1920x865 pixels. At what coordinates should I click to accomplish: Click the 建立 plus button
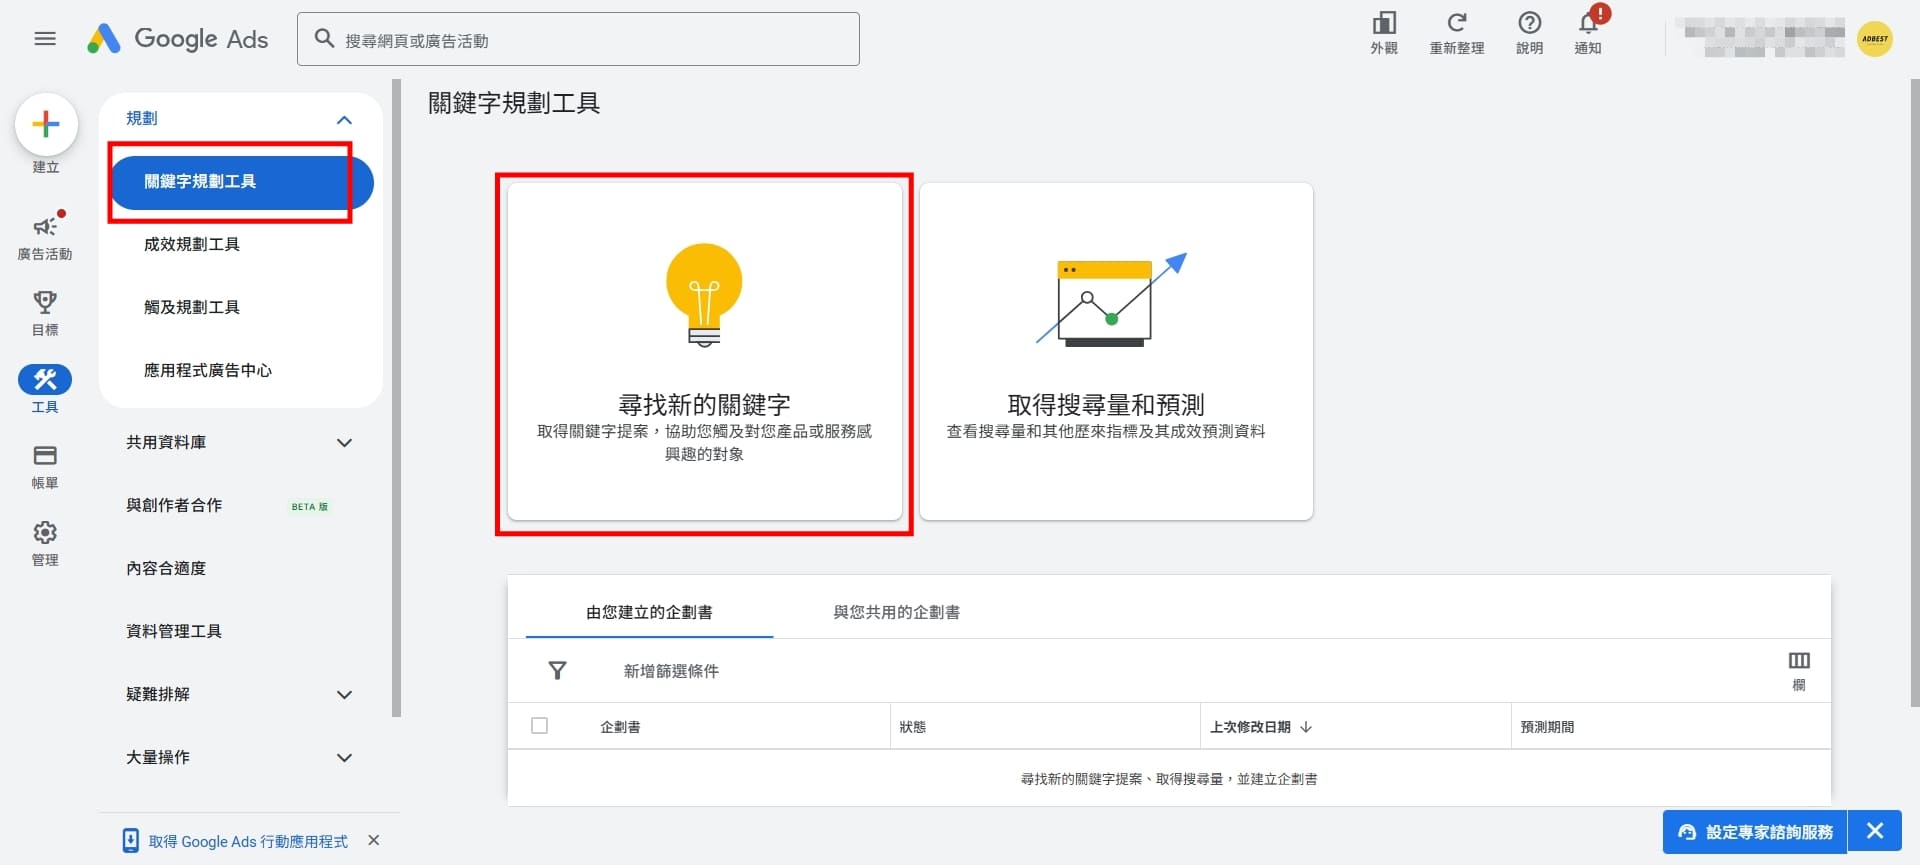click(46, 125)
